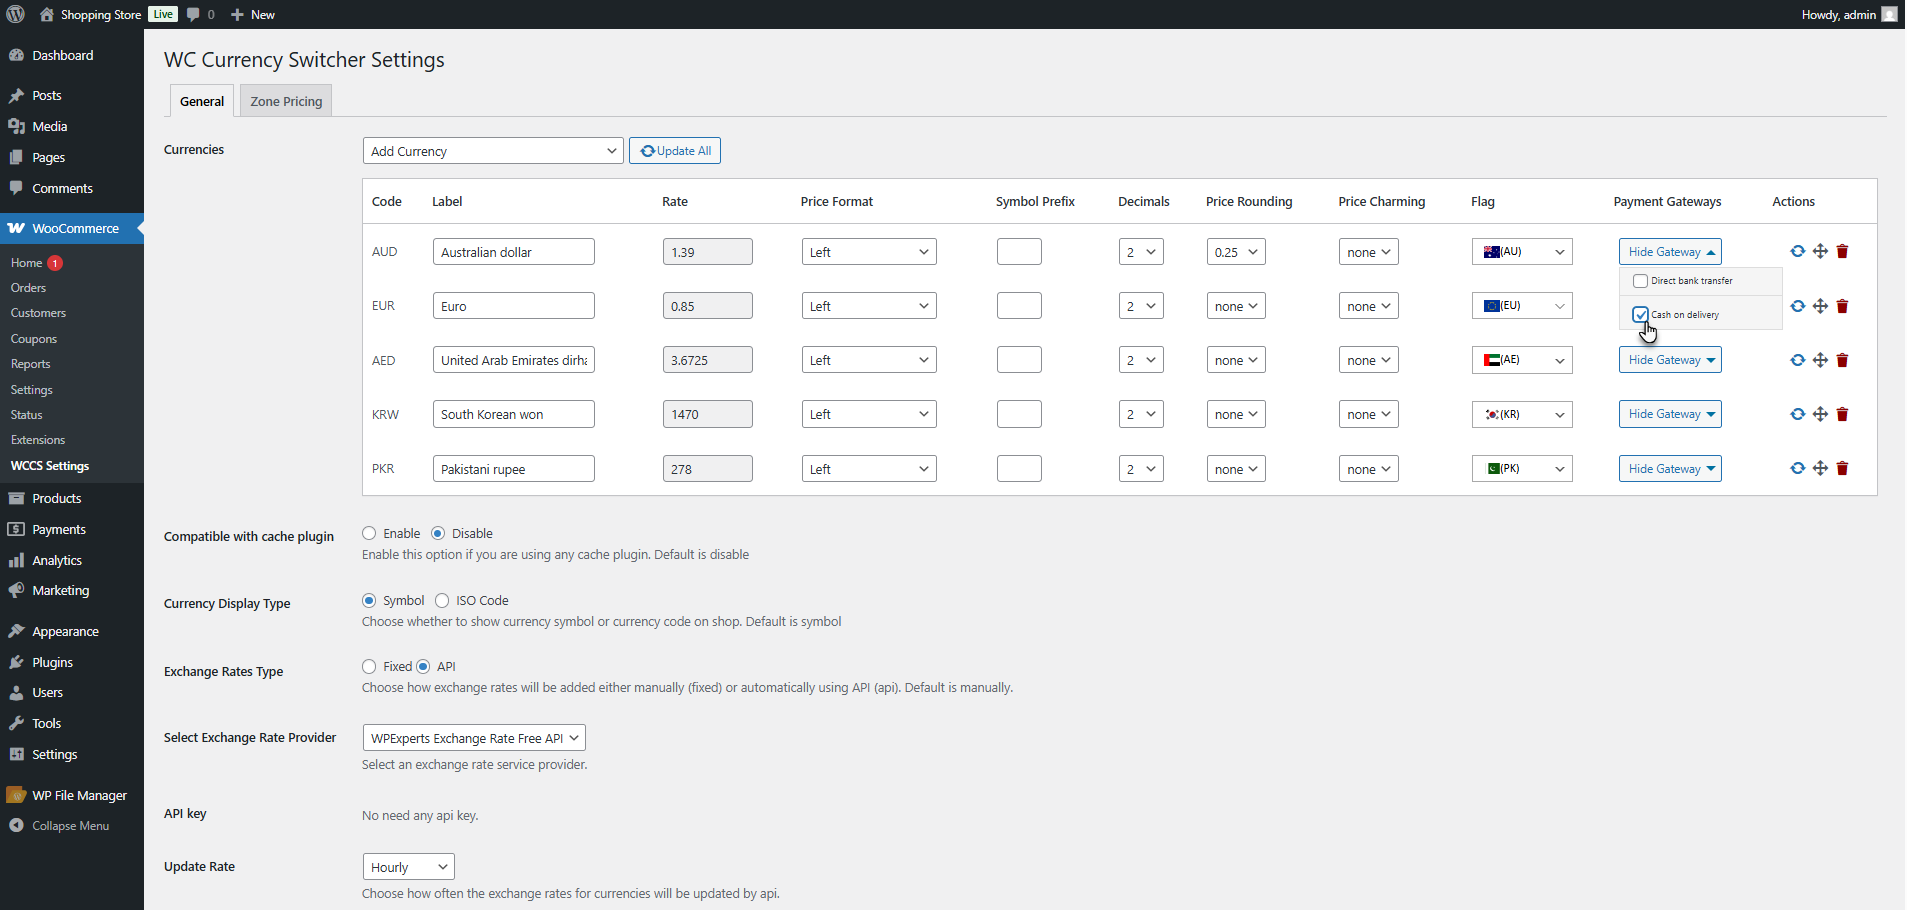Refresh the EUR exchange rate
Screen dimensions: 1907x910
(x=1797, y=306)
